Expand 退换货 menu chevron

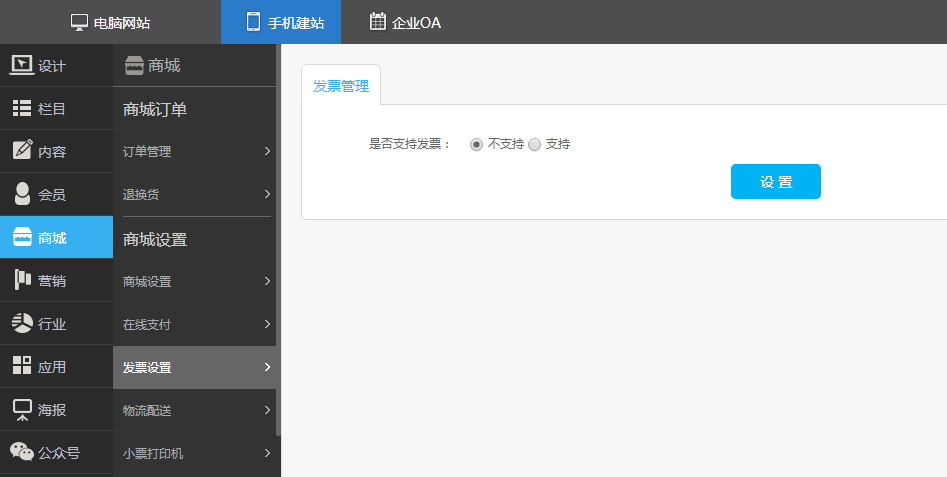(267, 194)
